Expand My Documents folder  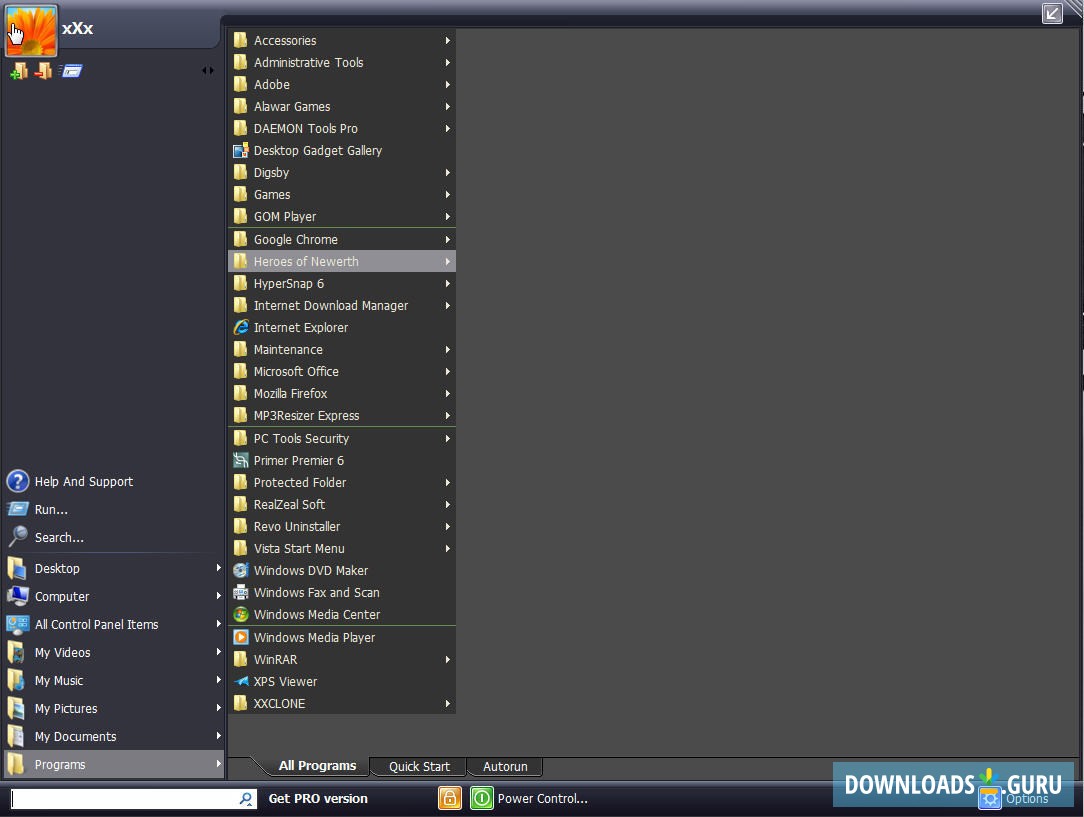click(x=113, y=736)
